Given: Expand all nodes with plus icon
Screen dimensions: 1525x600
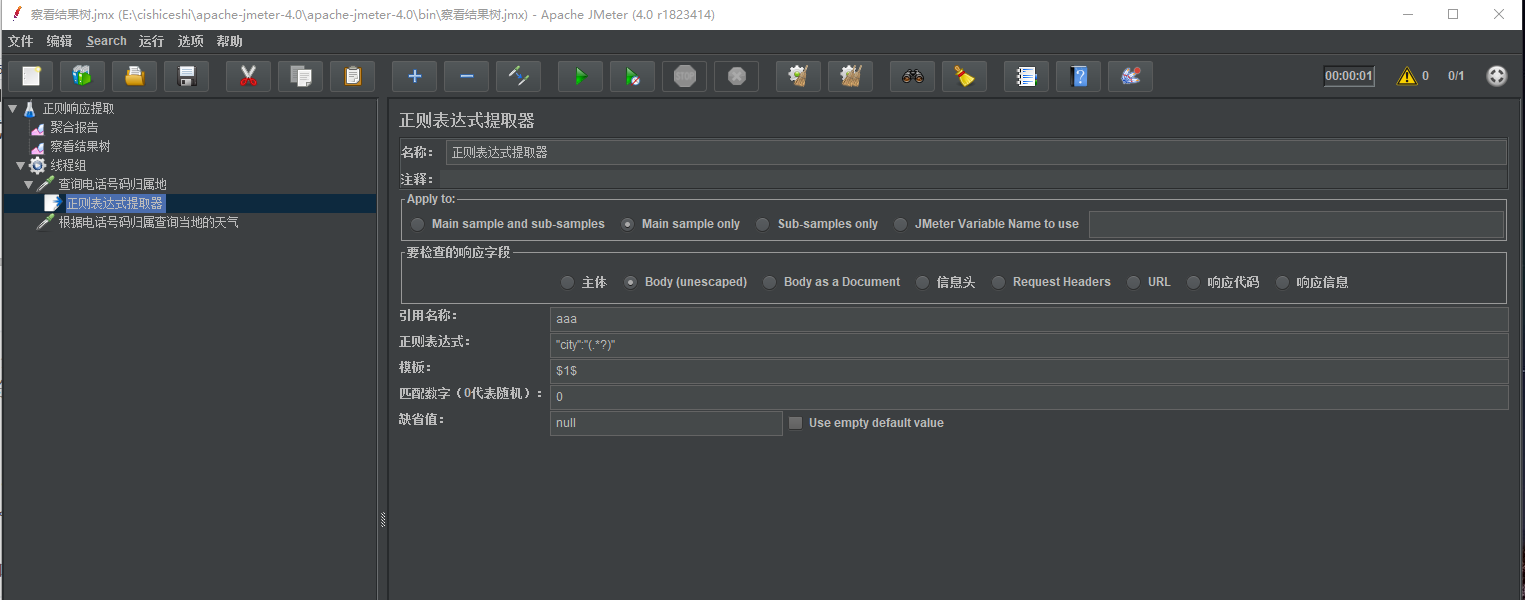Looking at the screenshot, I should (415, 76).
